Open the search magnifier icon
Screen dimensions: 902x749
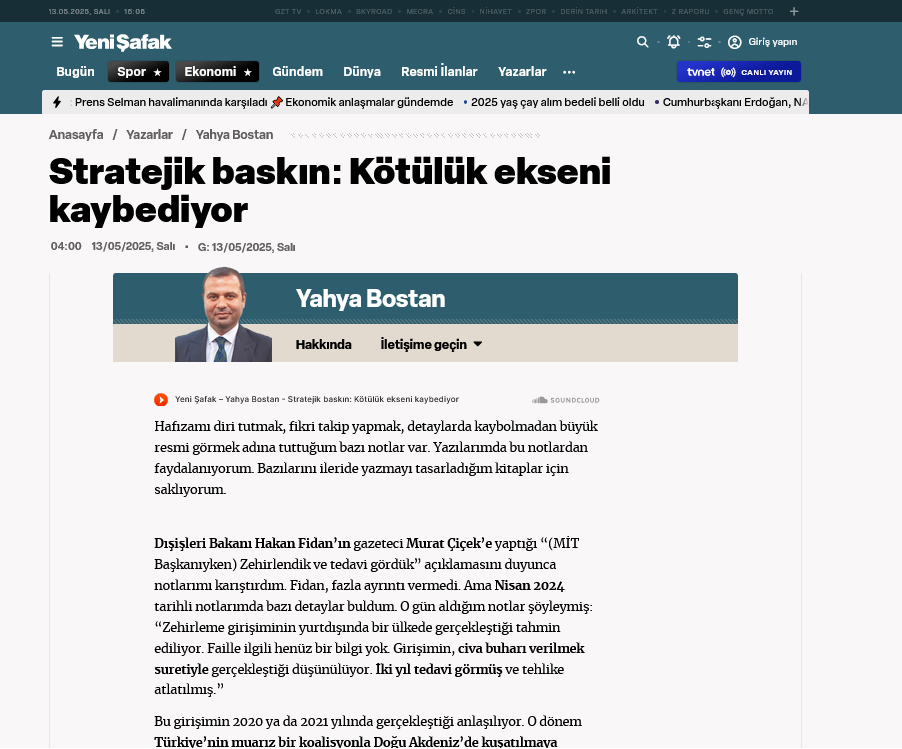coord(643,42)
